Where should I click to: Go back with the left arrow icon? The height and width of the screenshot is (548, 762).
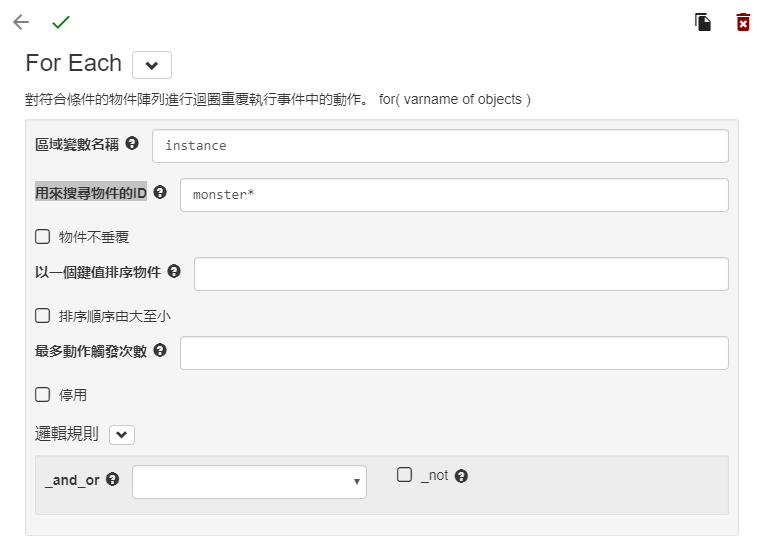tap(21, 22)
